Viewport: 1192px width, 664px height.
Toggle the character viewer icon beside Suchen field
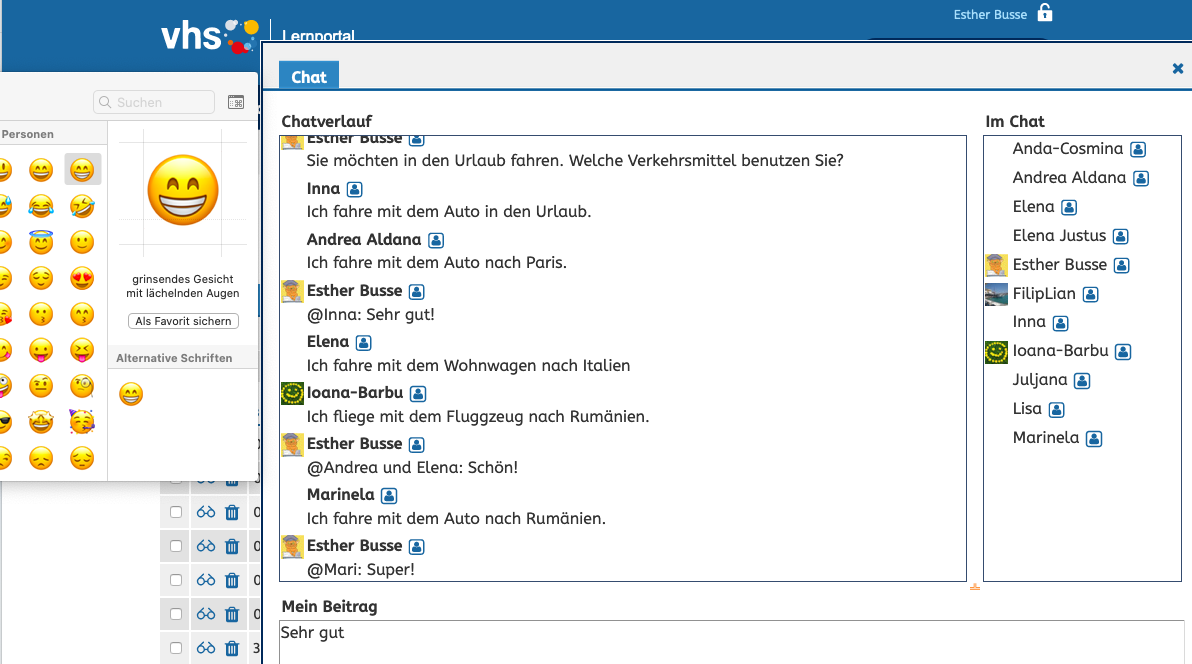click(236, 102)
